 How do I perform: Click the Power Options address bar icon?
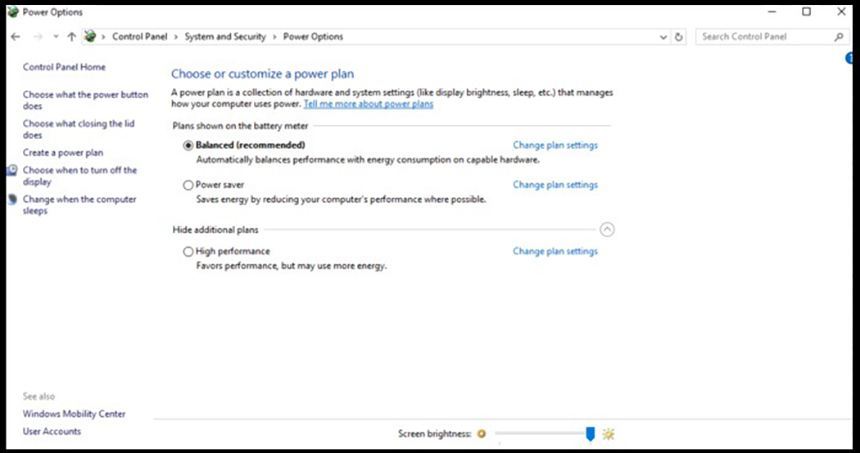90,37
